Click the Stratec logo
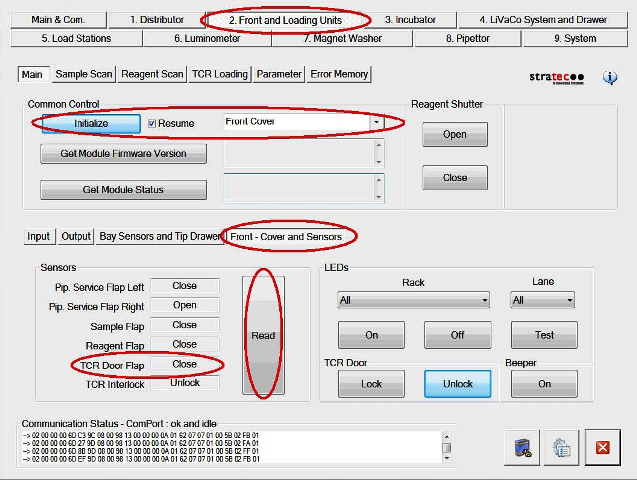637x480 pixels. point(556,77)
